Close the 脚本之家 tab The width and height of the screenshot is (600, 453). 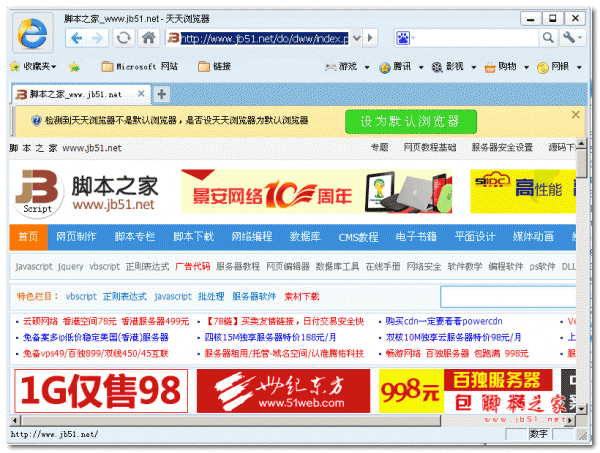(141, 94)
